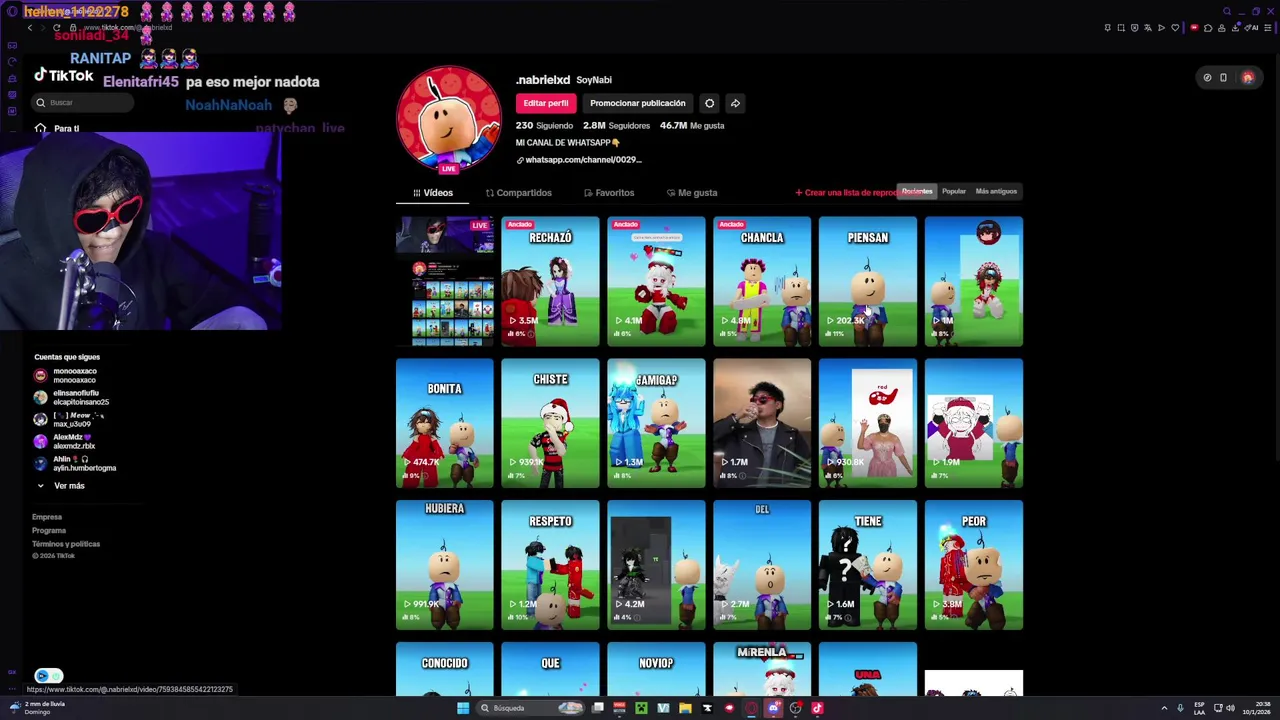
Task: Open the browser AI assistant icon
Action: coord(1251,28)
